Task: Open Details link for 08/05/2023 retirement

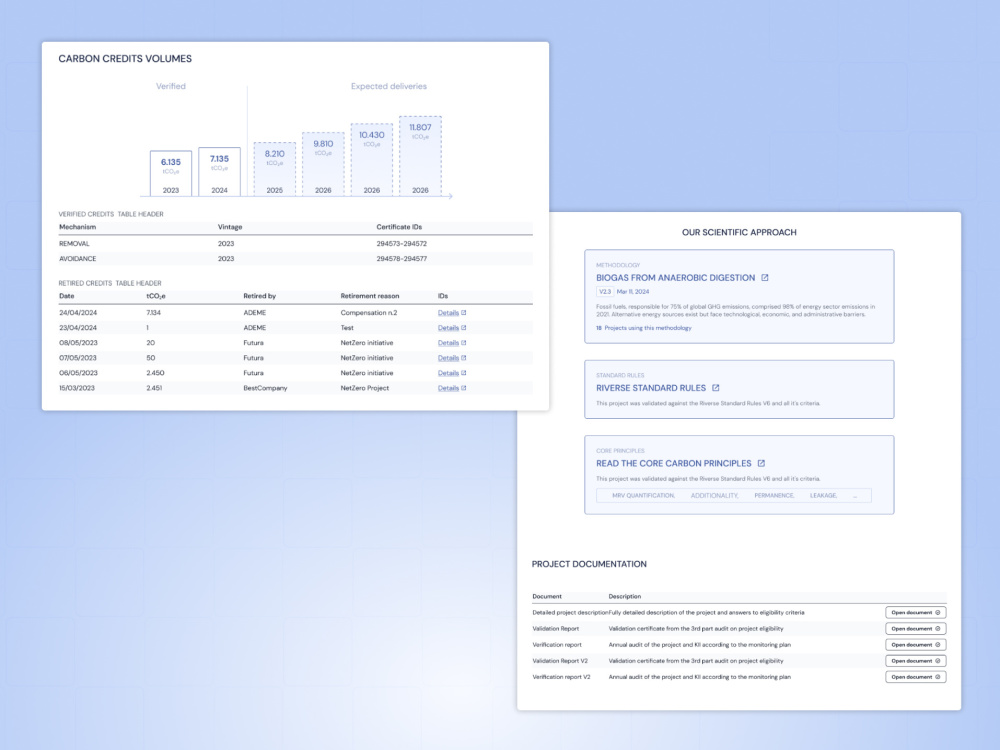Action: tap(452, 342)
